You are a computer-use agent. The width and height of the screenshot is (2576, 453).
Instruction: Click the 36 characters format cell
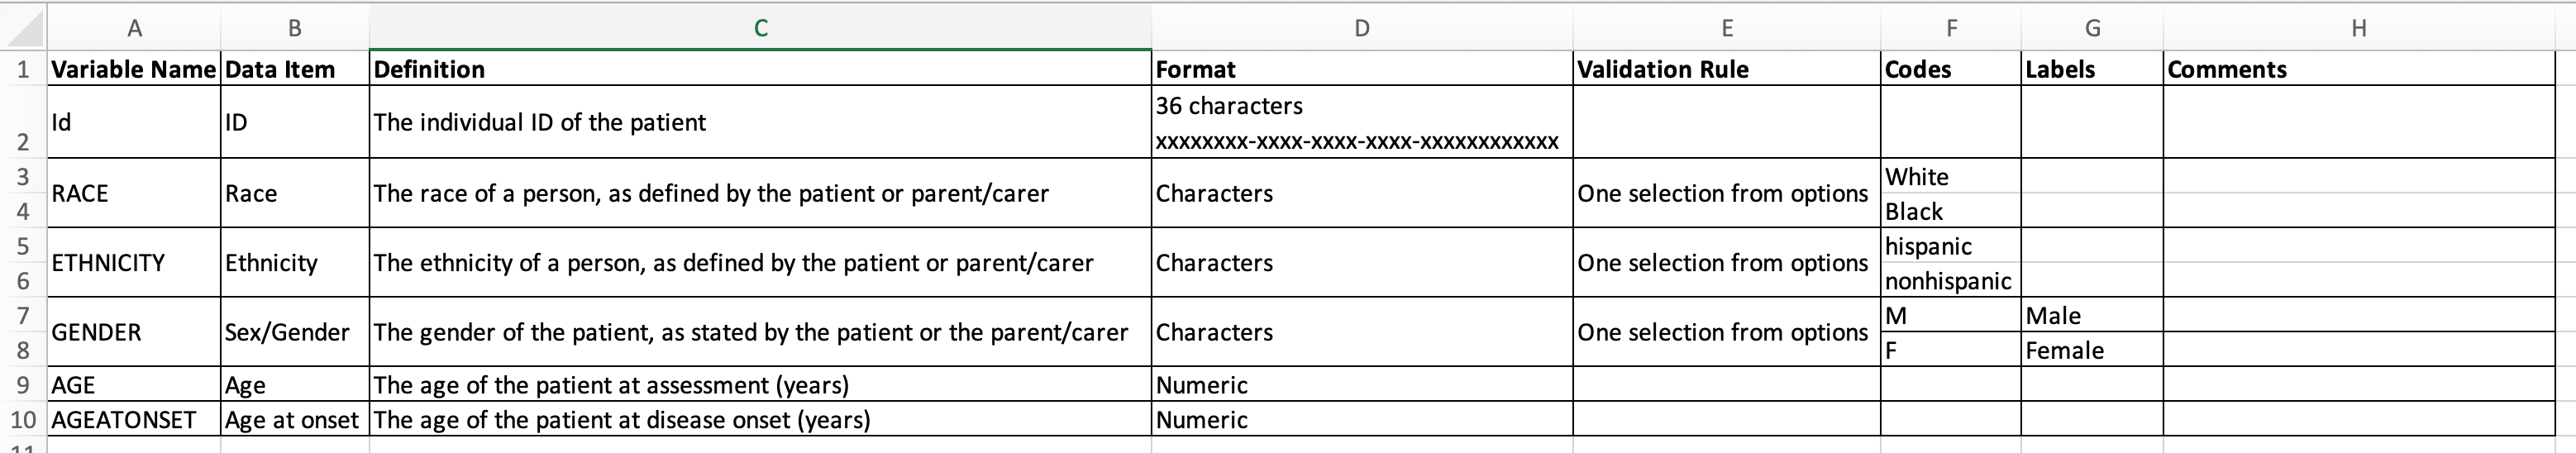coord(1362,122)
